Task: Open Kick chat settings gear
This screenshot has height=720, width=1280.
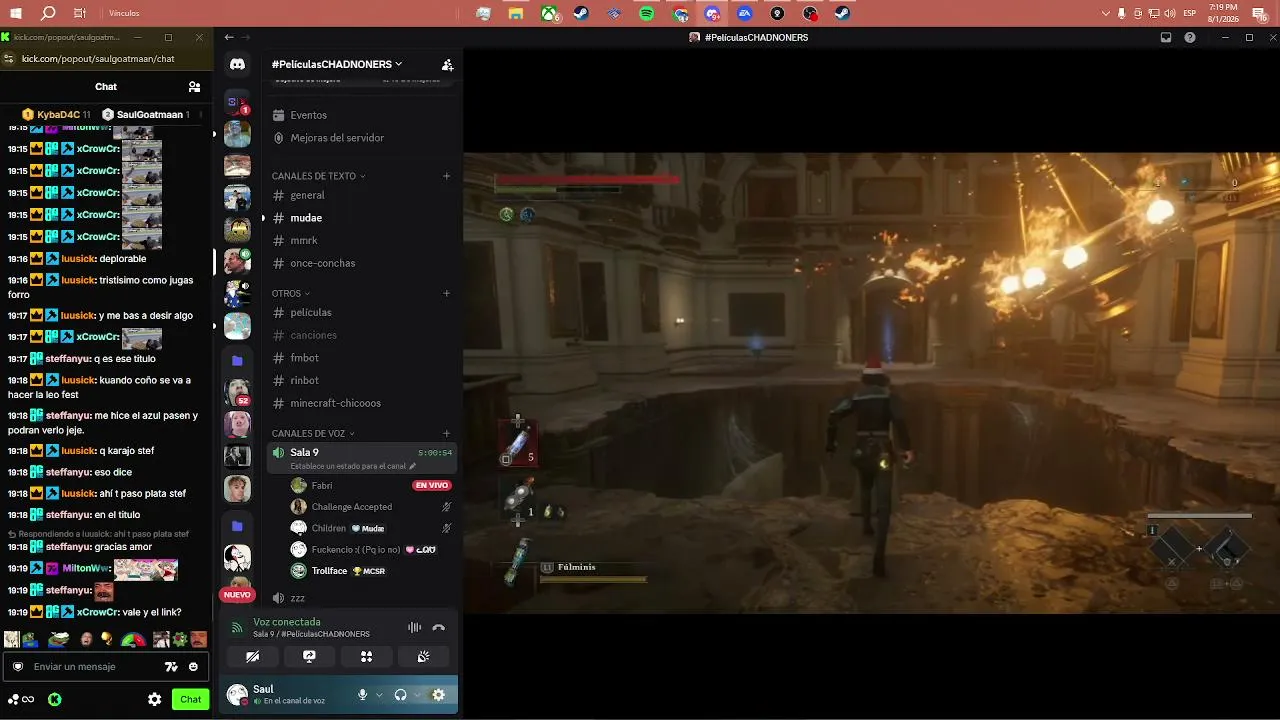Action: (155, 700)
